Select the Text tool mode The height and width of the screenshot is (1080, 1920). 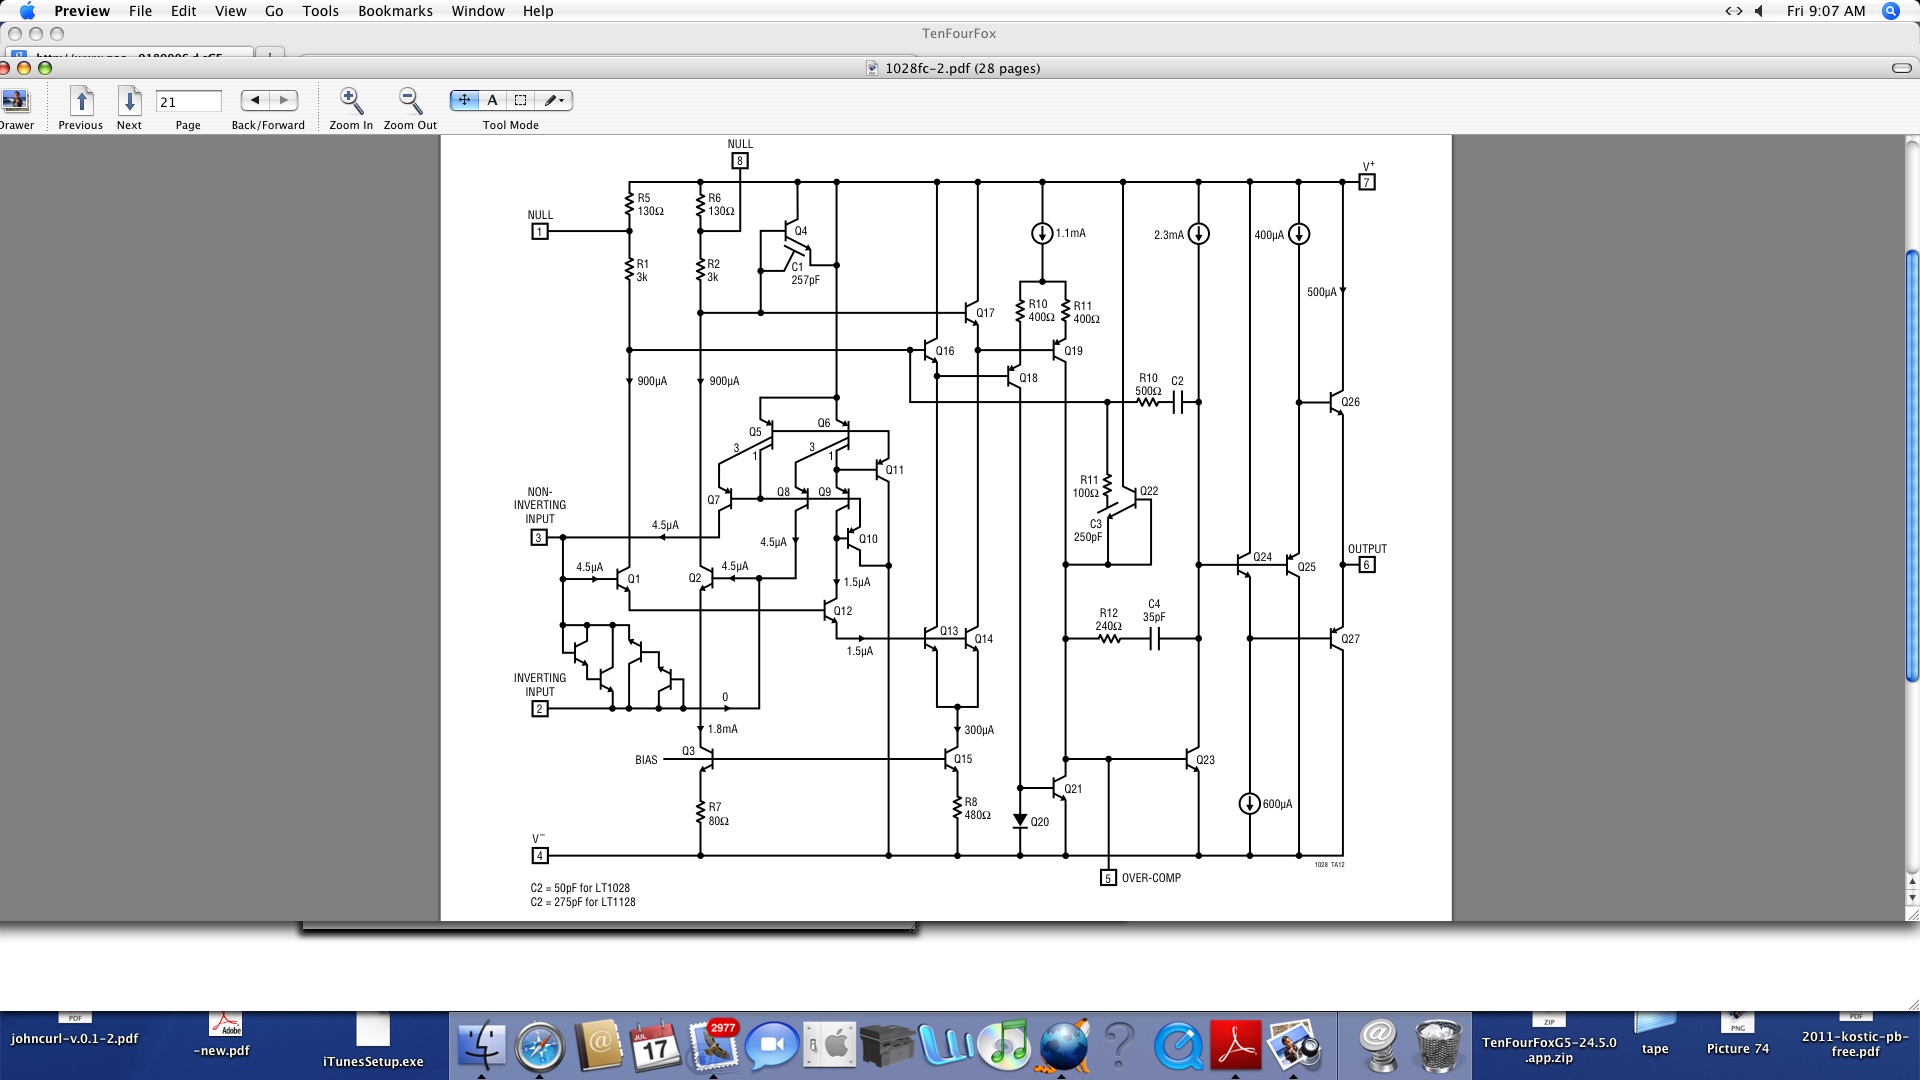492,100
